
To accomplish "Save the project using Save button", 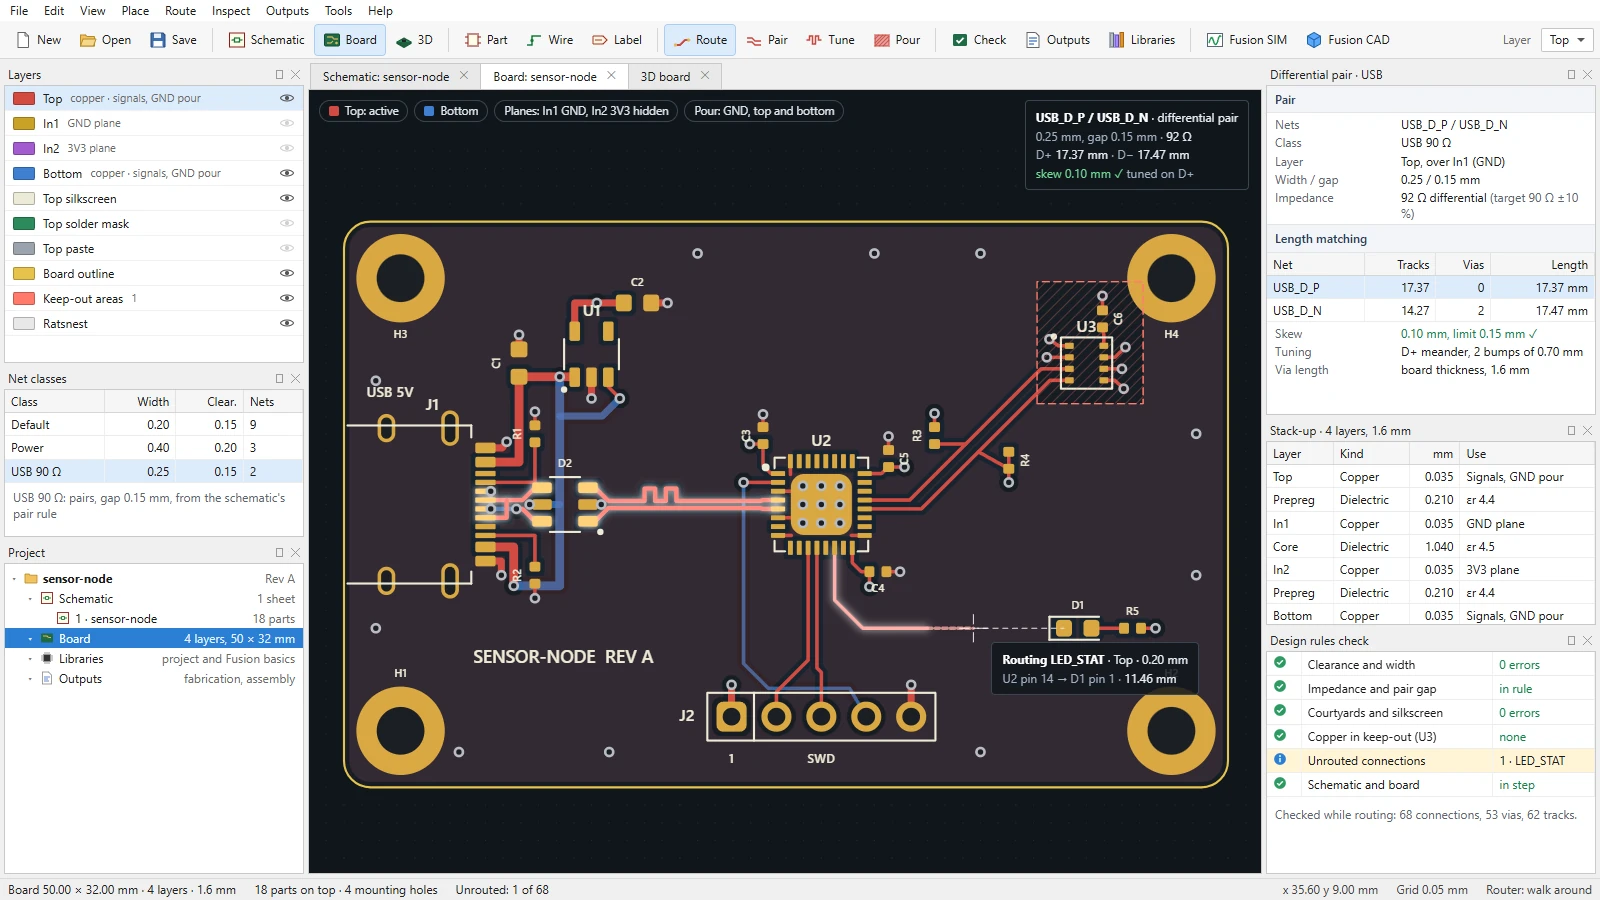I will [173, 40].
